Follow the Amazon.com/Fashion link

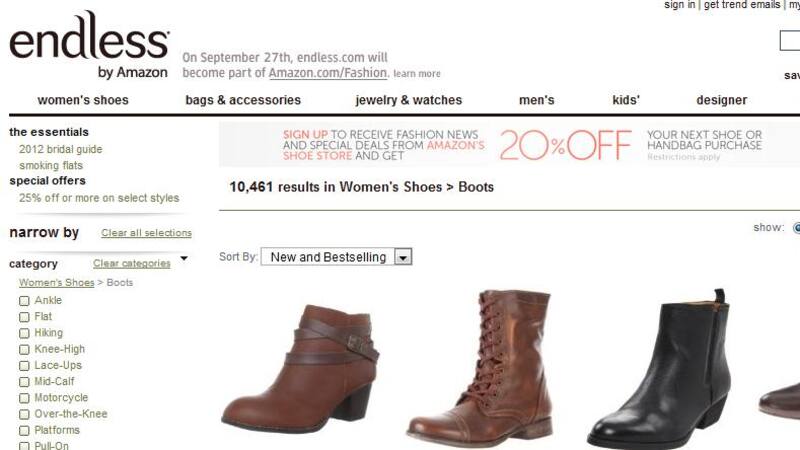coord(328,72)
